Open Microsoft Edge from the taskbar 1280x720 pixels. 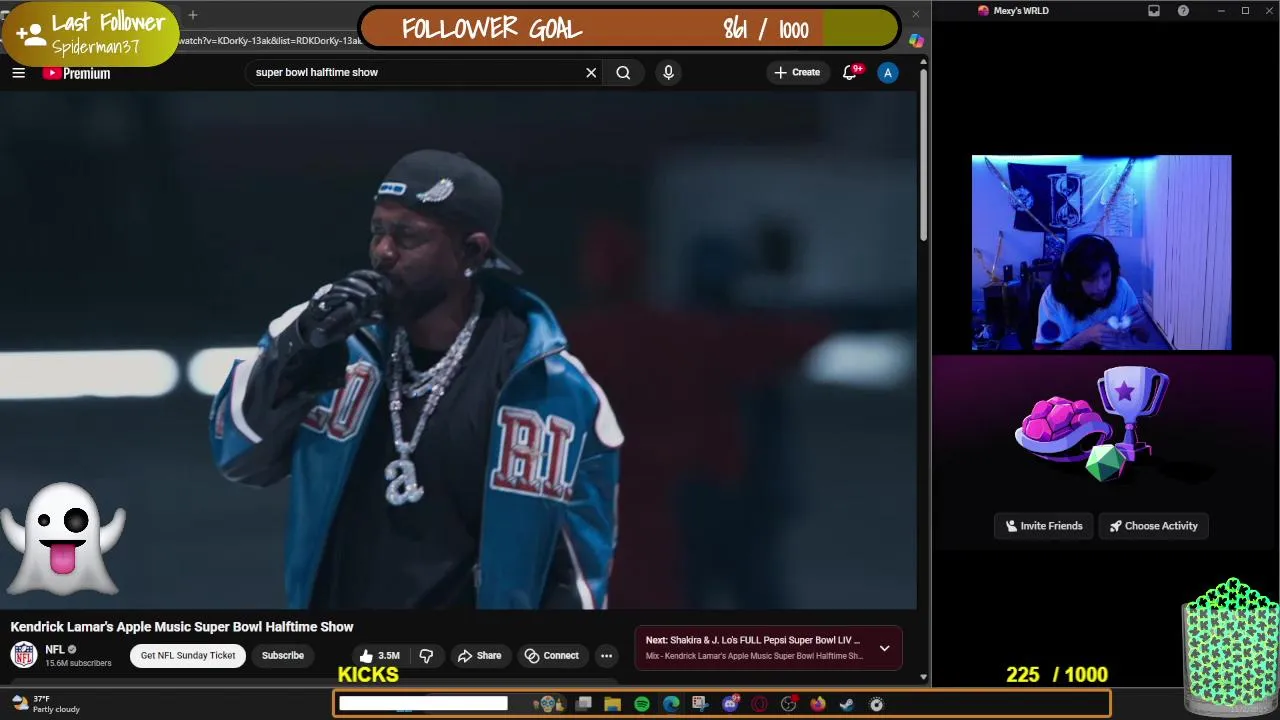[x=671, y=704]
